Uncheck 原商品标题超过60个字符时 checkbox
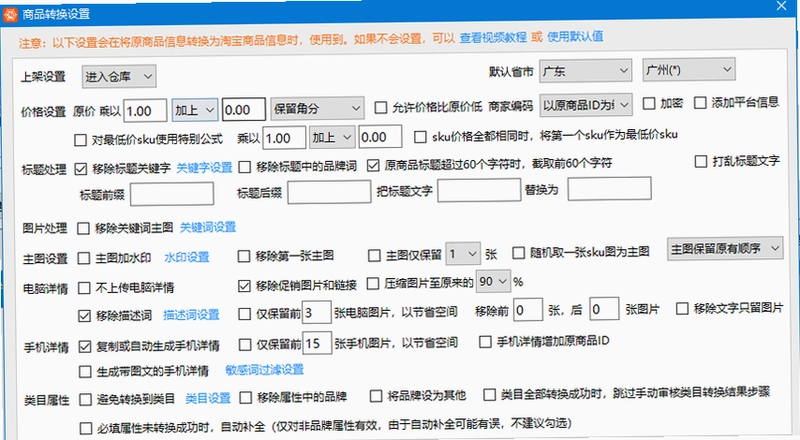The height and width of the screenshot is (440, 800). pyautogui.click(x=373, y=165)
